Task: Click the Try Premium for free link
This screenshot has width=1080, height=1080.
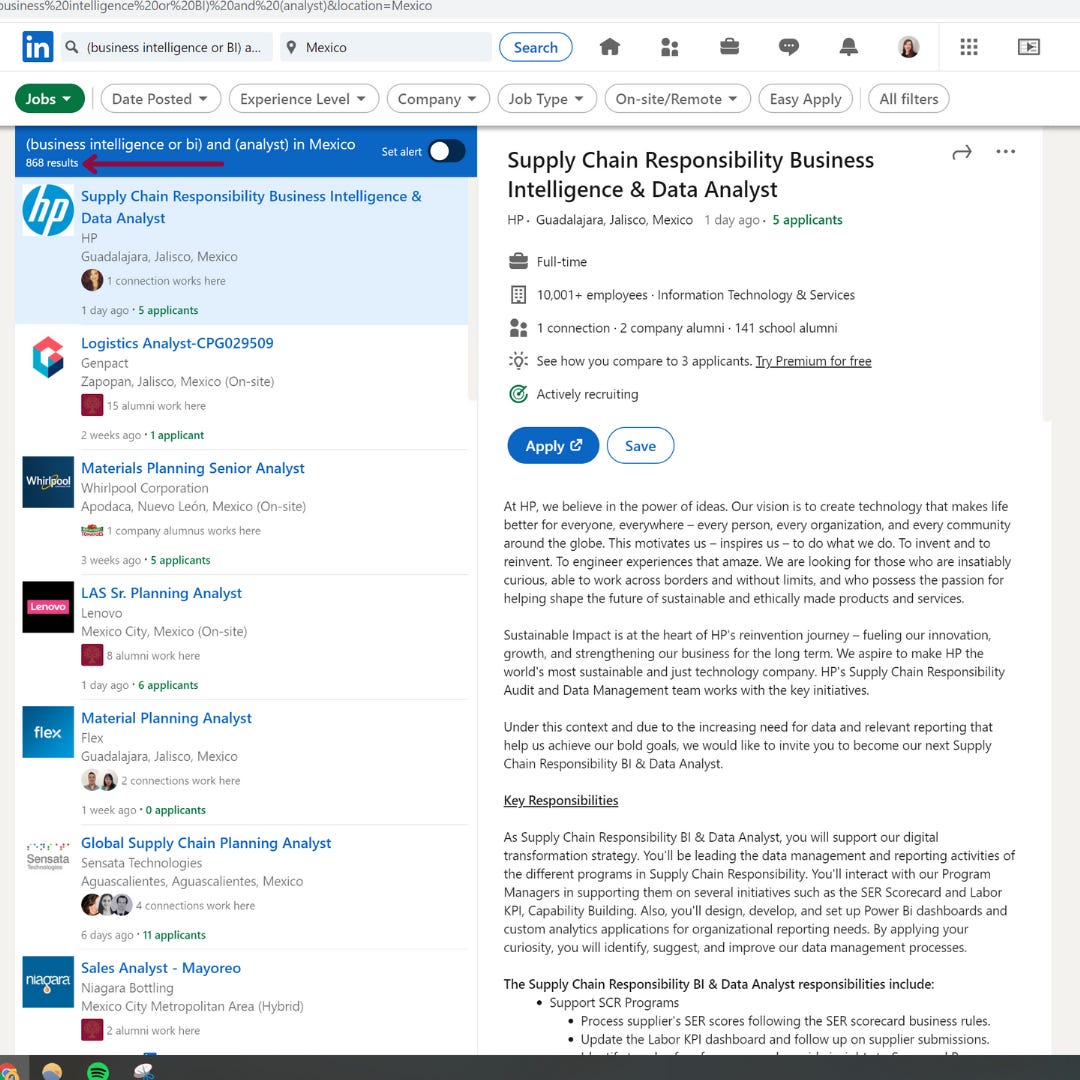Action: (x=813, y=361)
